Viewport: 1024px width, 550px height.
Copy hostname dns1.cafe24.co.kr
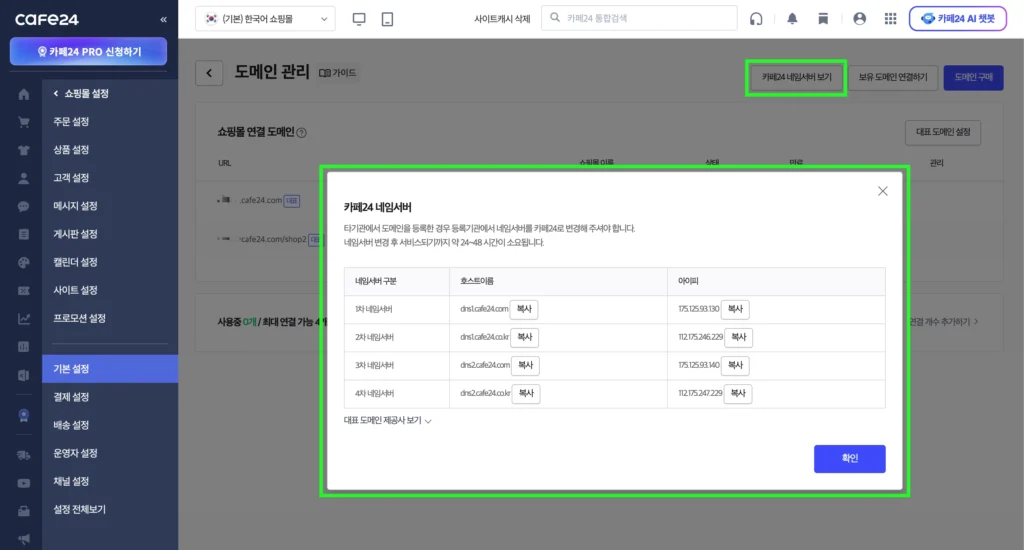pyautogui.click(x=525, y=337)
